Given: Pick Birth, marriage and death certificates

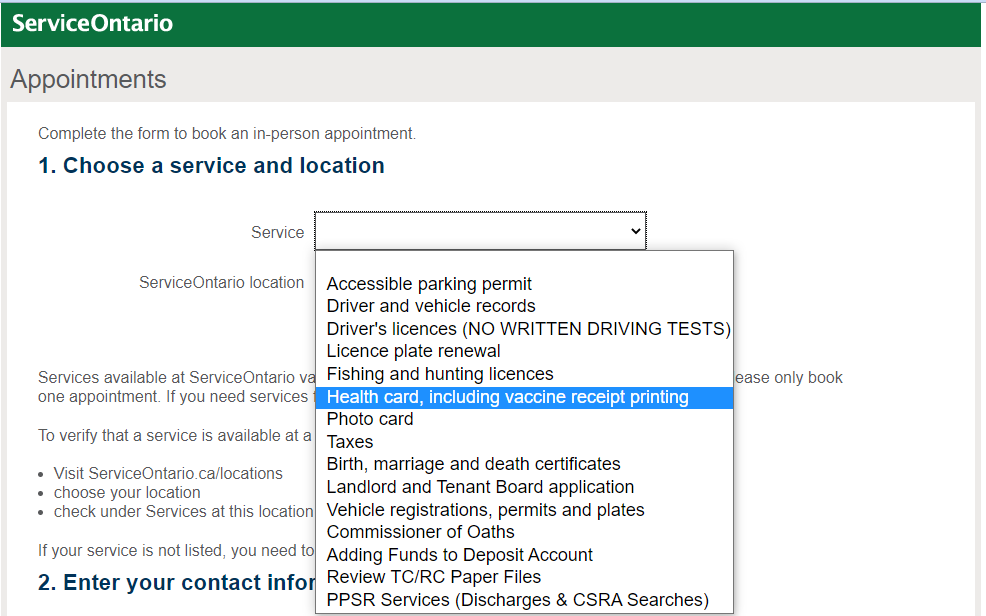Looking at the screenshot, I should coord(524,464).
